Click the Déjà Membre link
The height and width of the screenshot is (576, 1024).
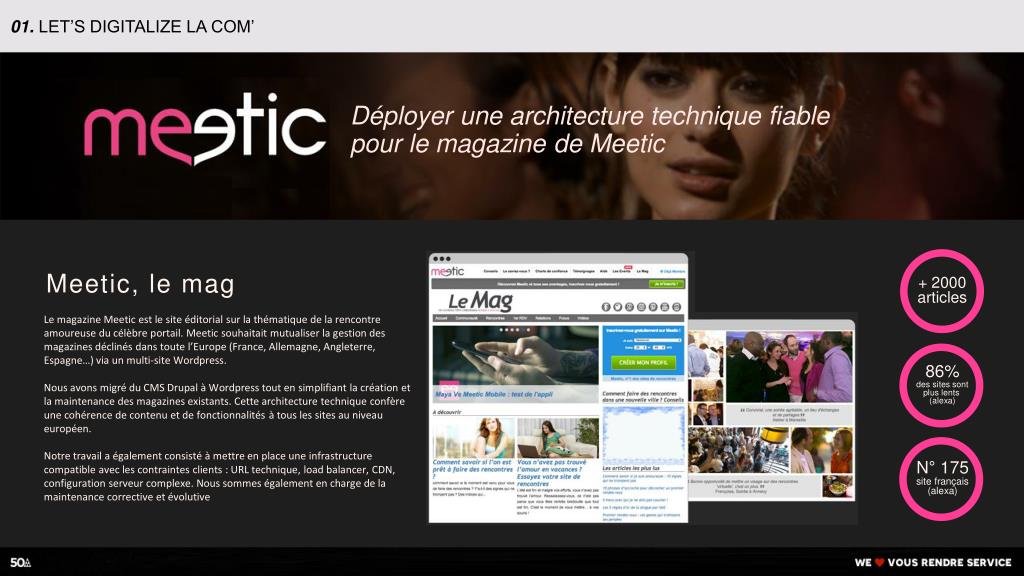click(673, 271)
